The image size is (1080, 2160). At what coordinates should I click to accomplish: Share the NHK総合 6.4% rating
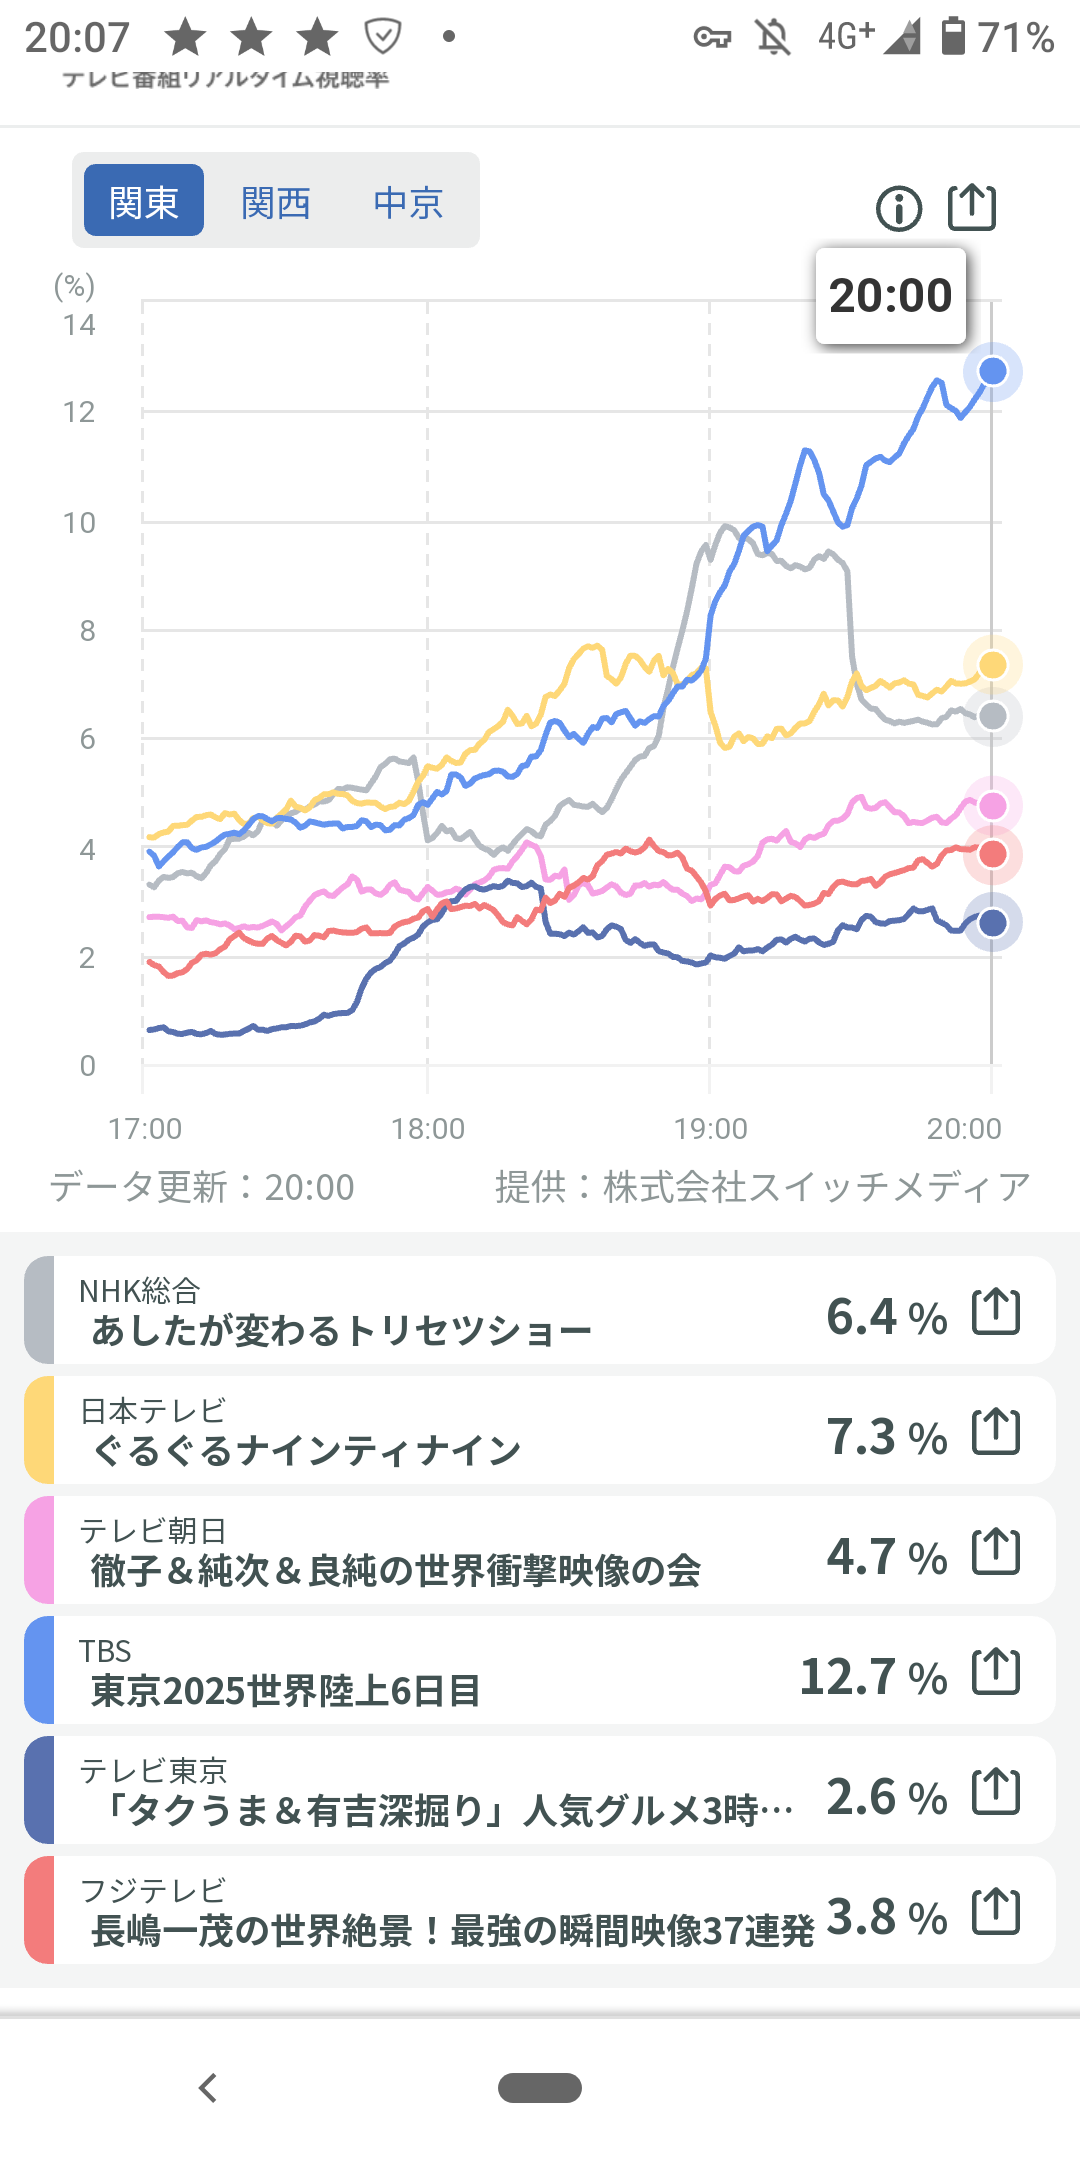(996, 1311)
